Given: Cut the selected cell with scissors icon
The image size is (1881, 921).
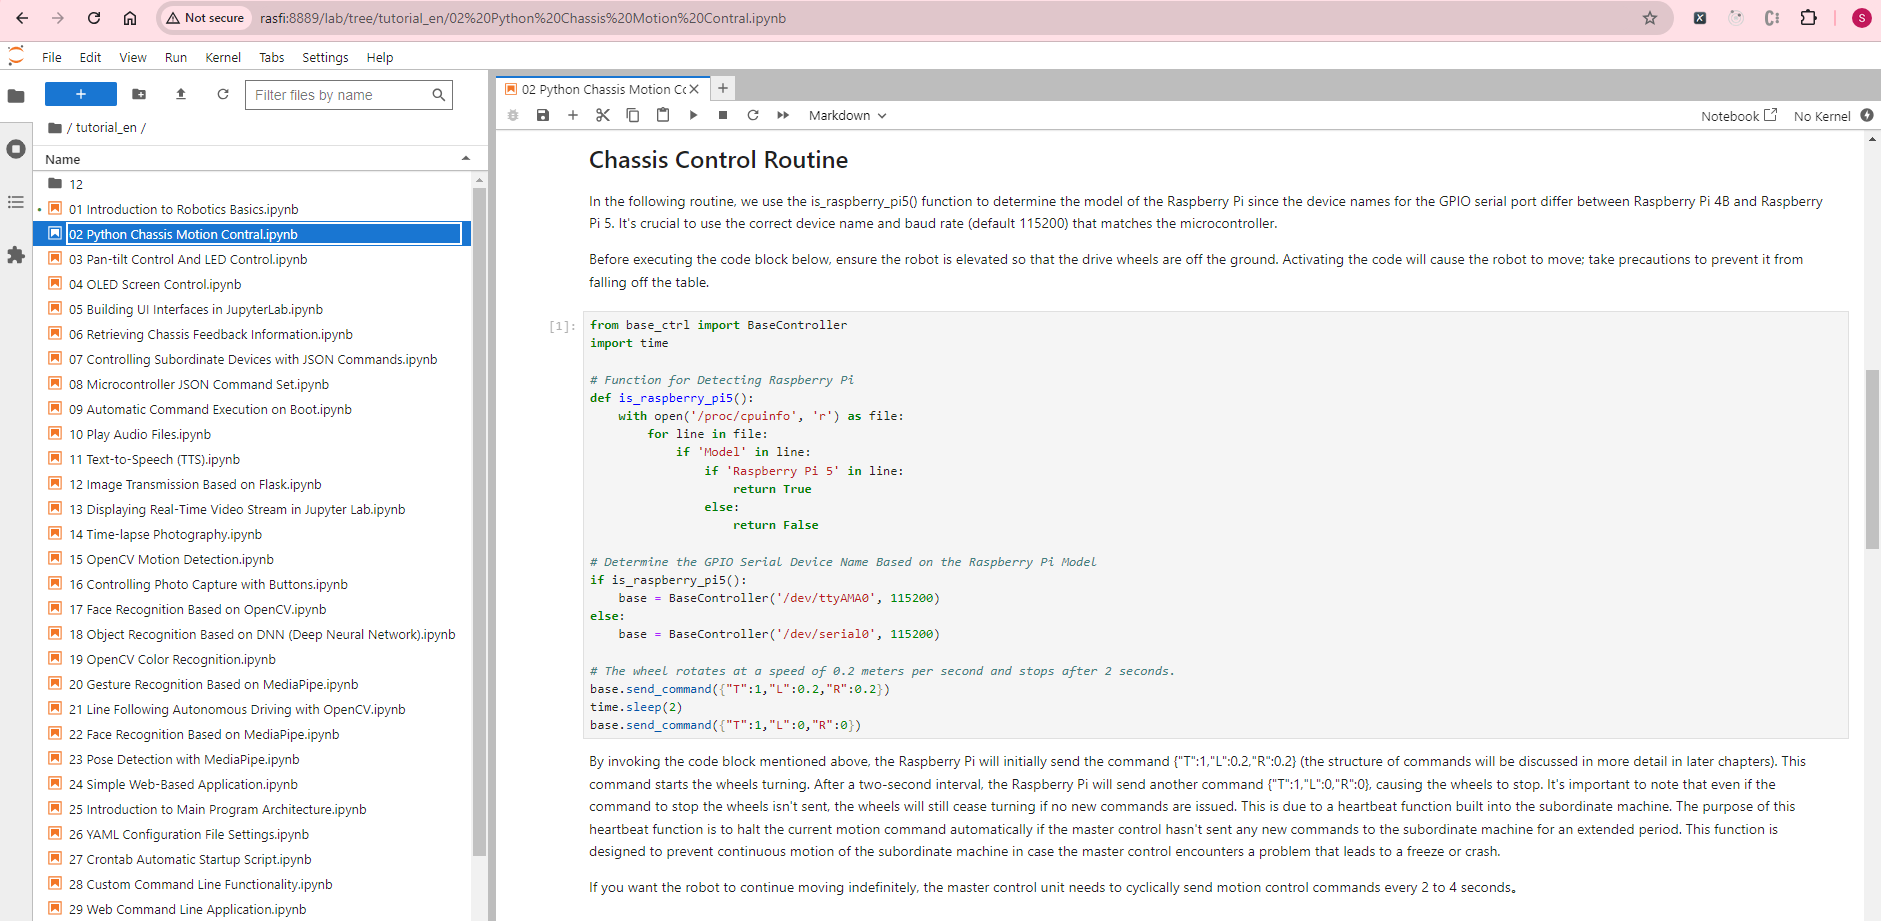Looking at the screenshot, I should pos(603,115).
